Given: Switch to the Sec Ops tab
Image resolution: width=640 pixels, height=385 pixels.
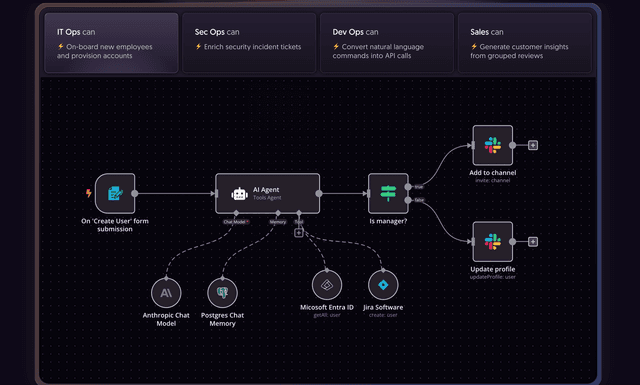Looking at the screenshot, I should (x=249, y=43).
